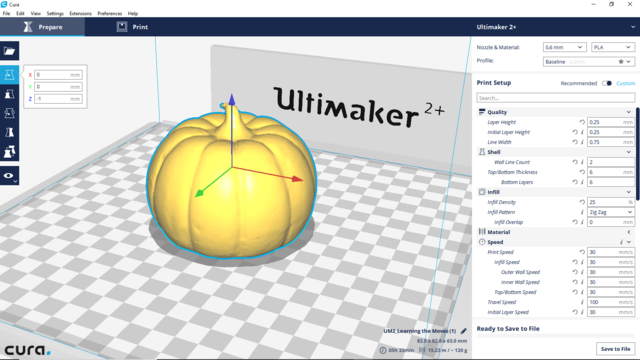Open the Help menu

133,13
